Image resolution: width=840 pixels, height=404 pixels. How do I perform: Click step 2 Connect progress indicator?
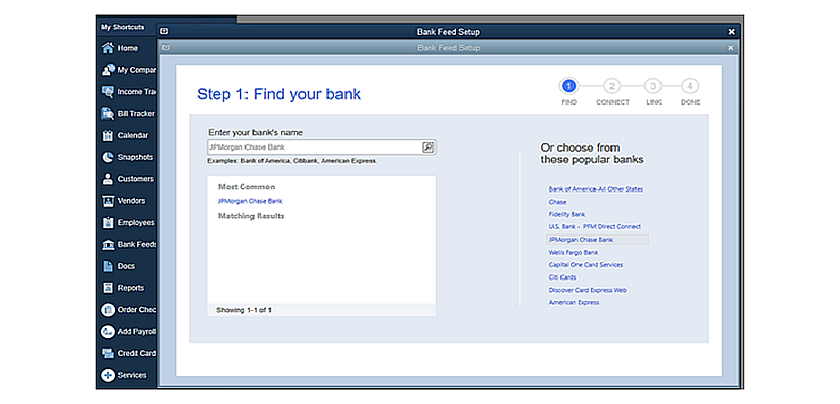pyautogui.click(x=612, y=87)
